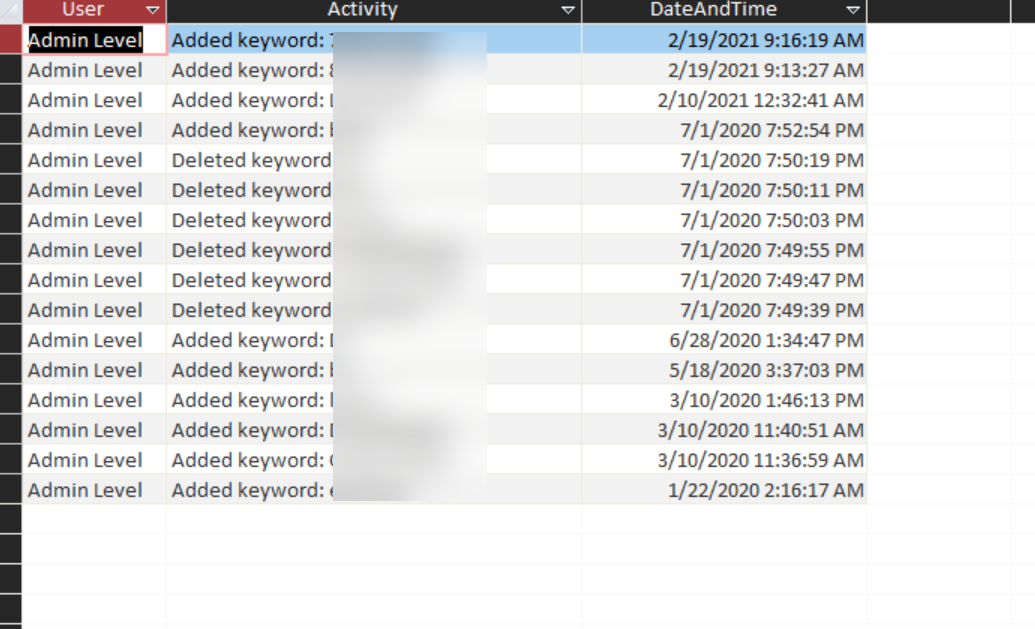1035x629 pixels.
Task: Select the 2/10/2021 12:32:41 AM date cell
Action: 760,100
